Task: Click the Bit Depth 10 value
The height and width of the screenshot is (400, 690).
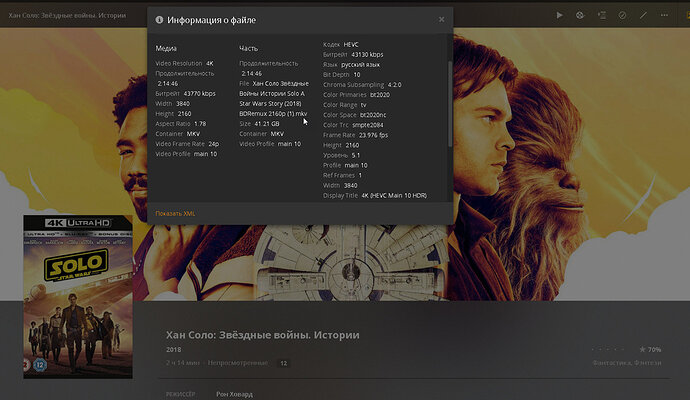Action: coord(357,75)
